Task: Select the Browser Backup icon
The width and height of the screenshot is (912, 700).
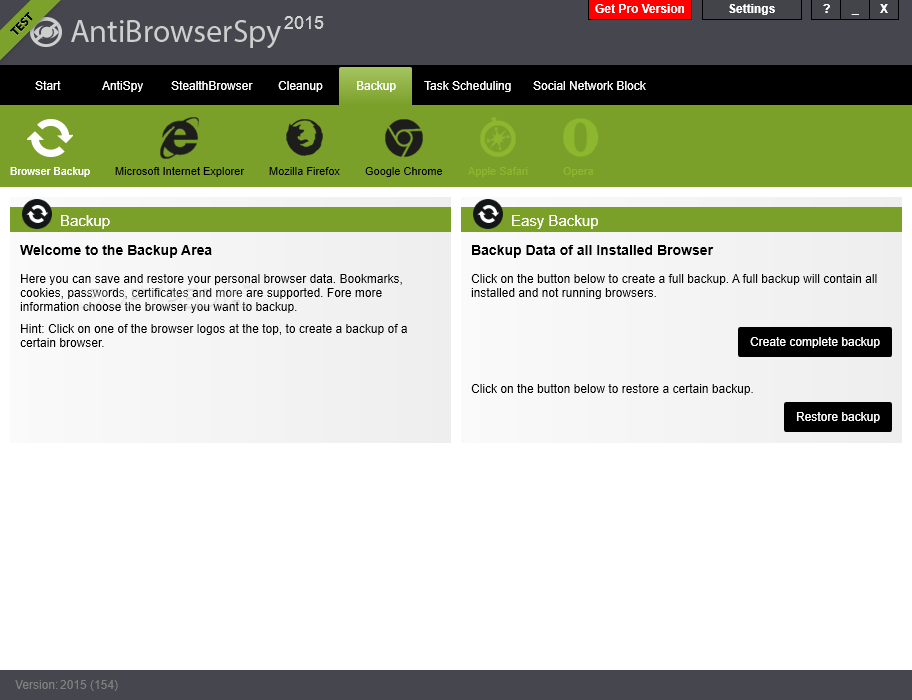Action: tap(50, 138)
